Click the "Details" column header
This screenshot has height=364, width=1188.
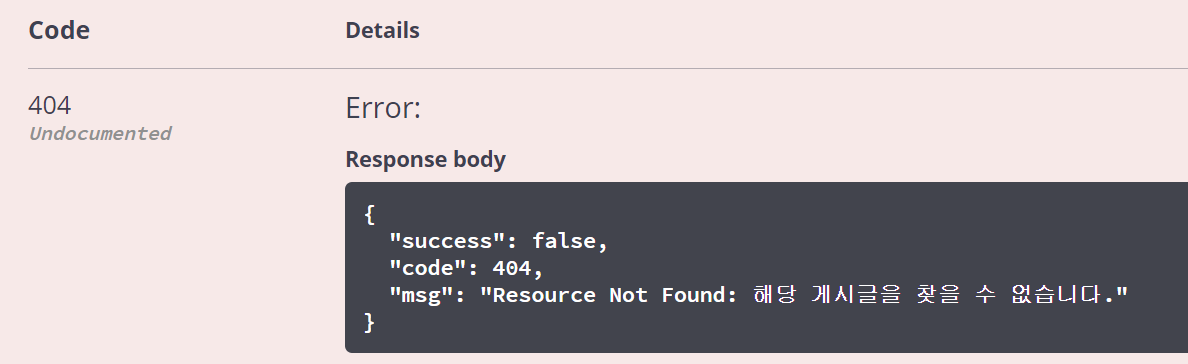pos(383,30)
